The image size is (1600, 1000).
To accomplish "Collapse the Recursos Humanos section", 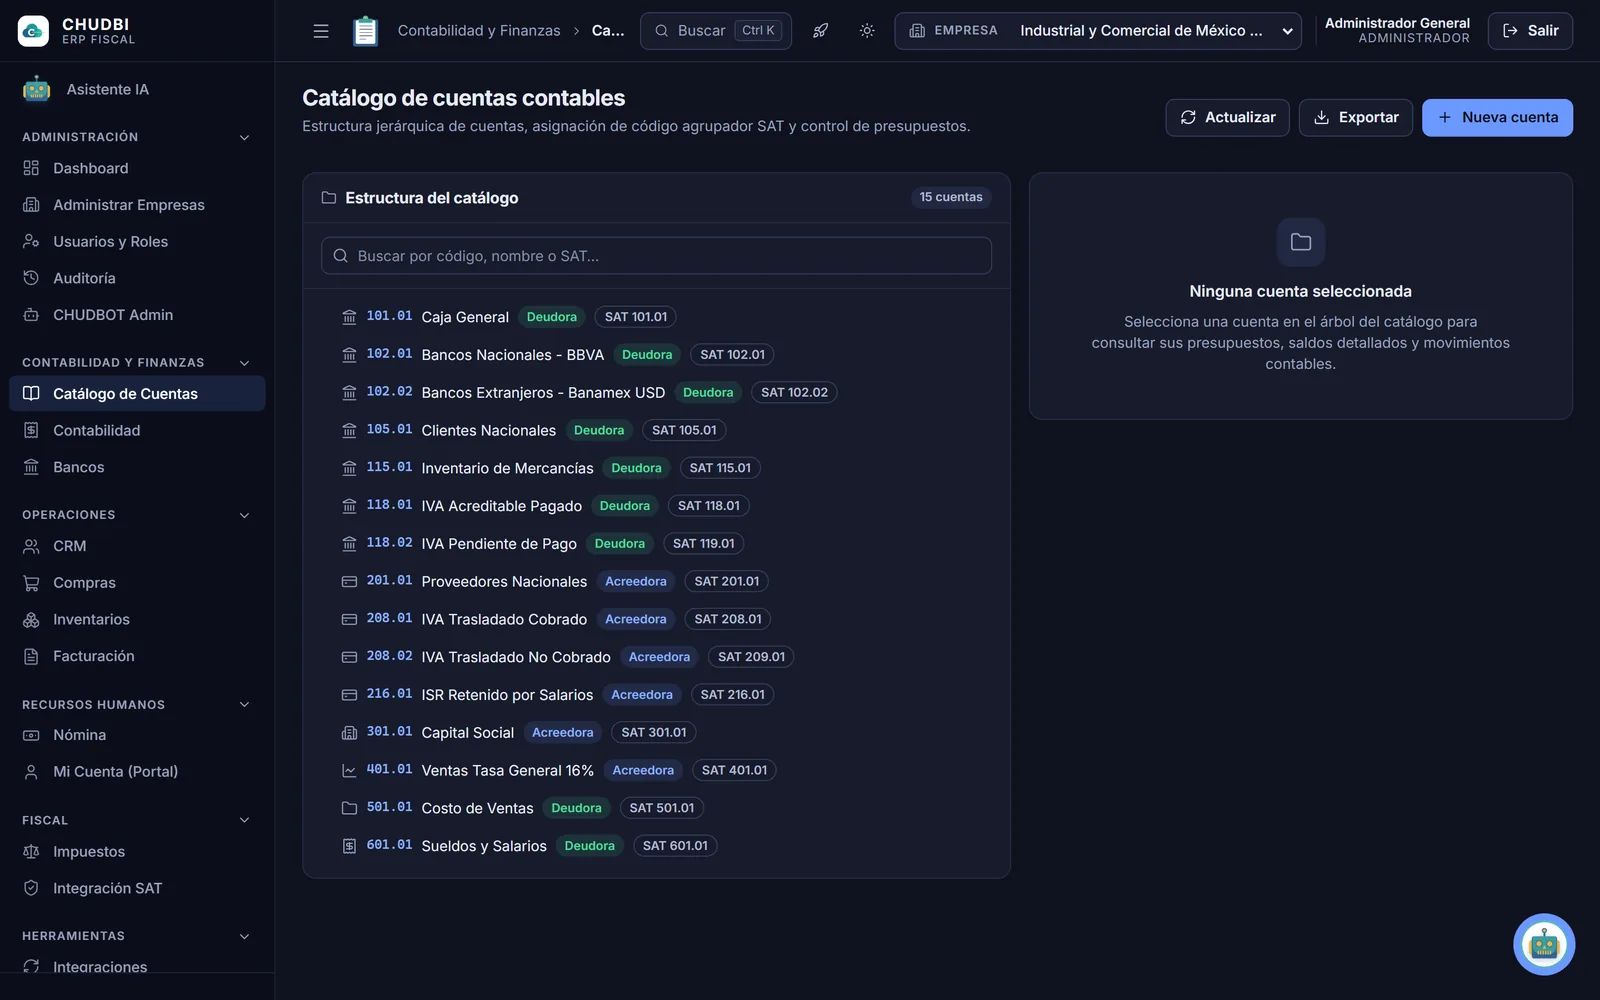I will coord(244,705).
